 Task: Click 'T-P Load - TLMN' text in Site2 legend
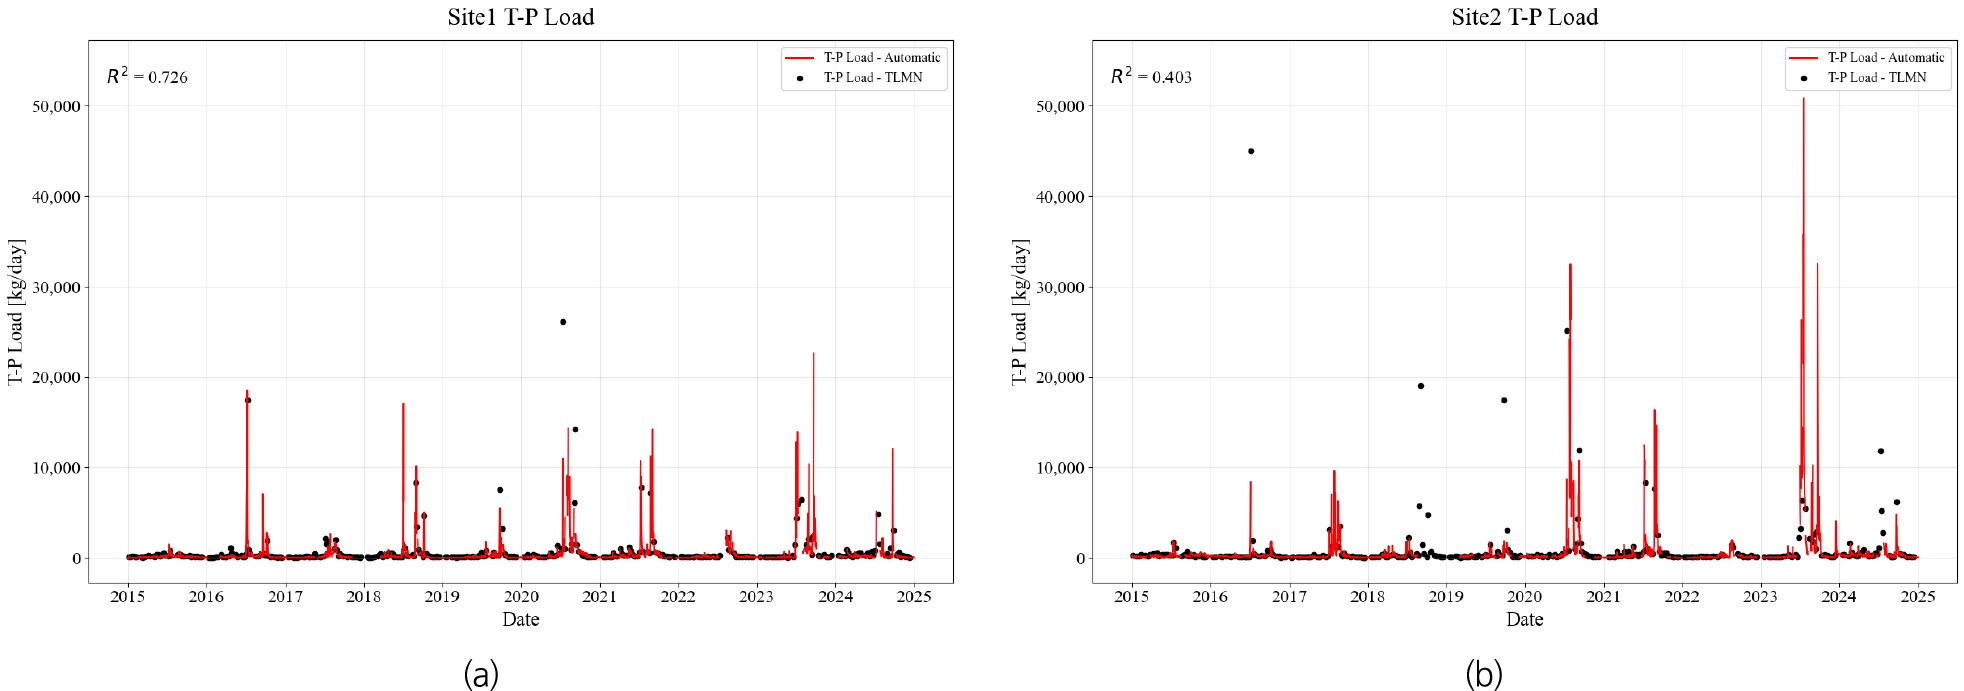pos(1876,78)
